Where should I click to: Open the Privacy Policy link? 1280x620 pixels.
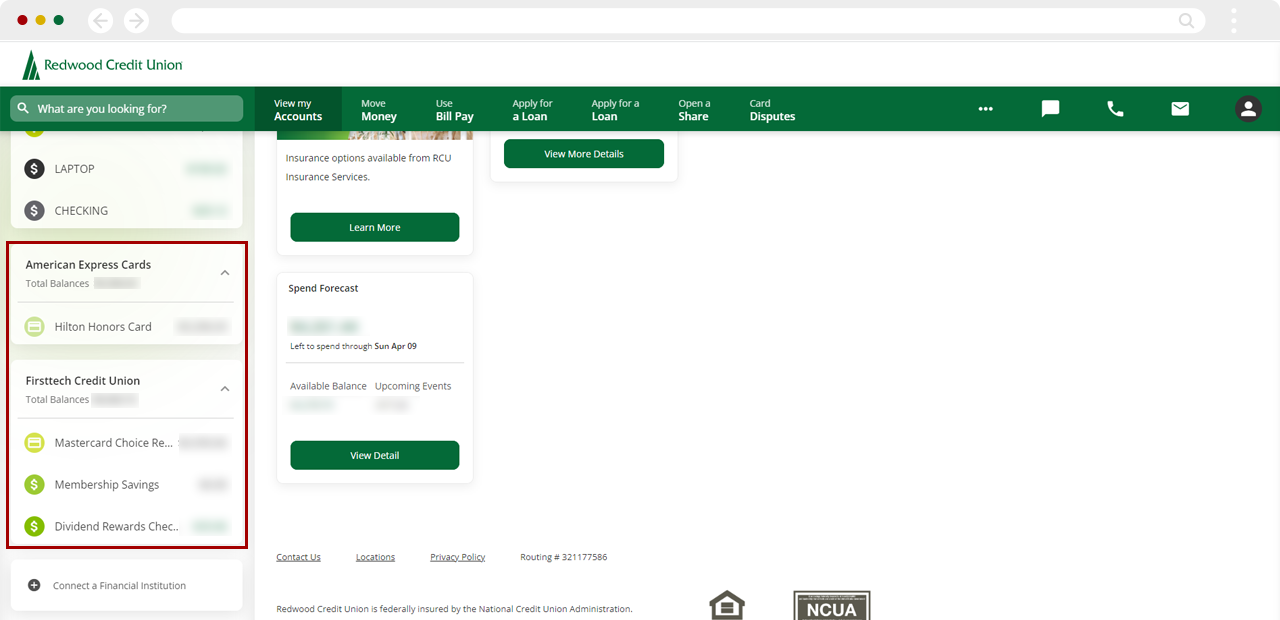(x=458, y=557)
